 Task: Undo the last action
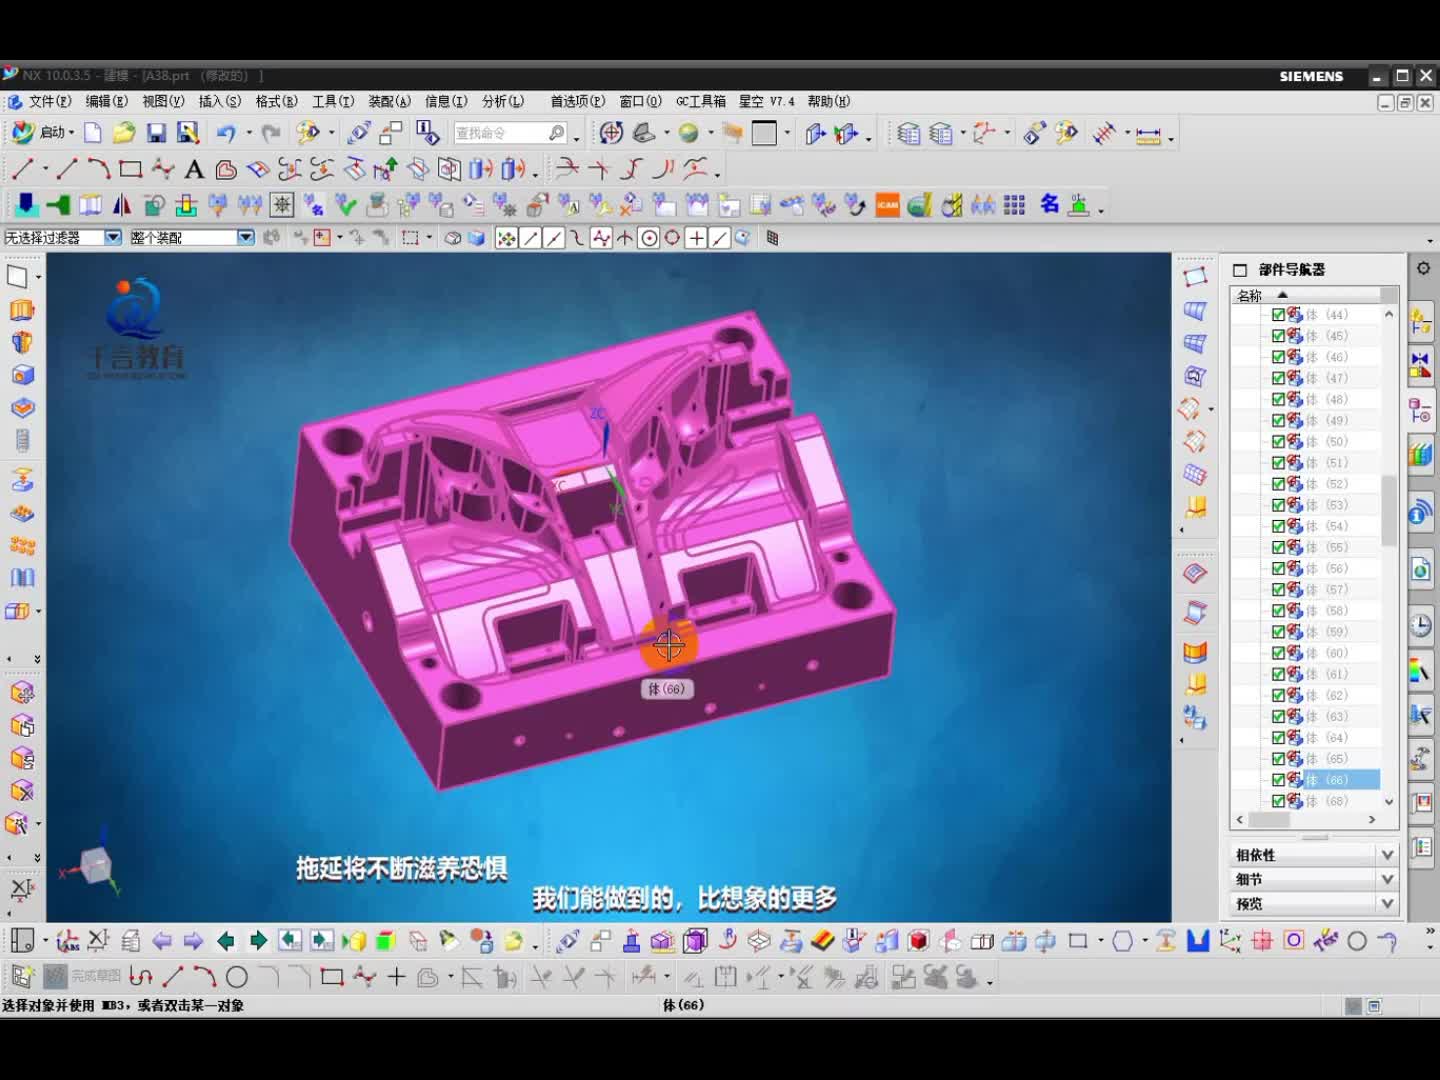coord(226,133)
